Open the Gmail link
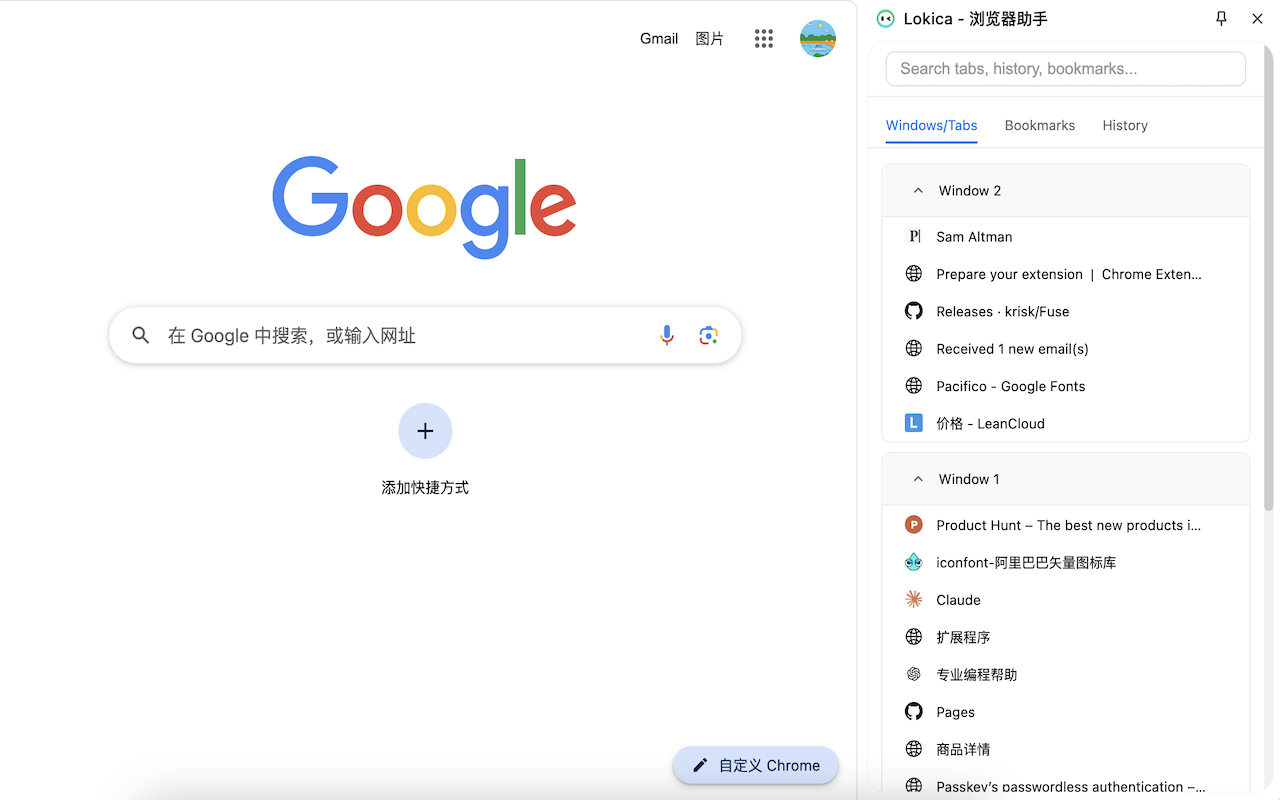Viewport: 1280px width, 800px height. pyautogui.click(x=659, y=38)
